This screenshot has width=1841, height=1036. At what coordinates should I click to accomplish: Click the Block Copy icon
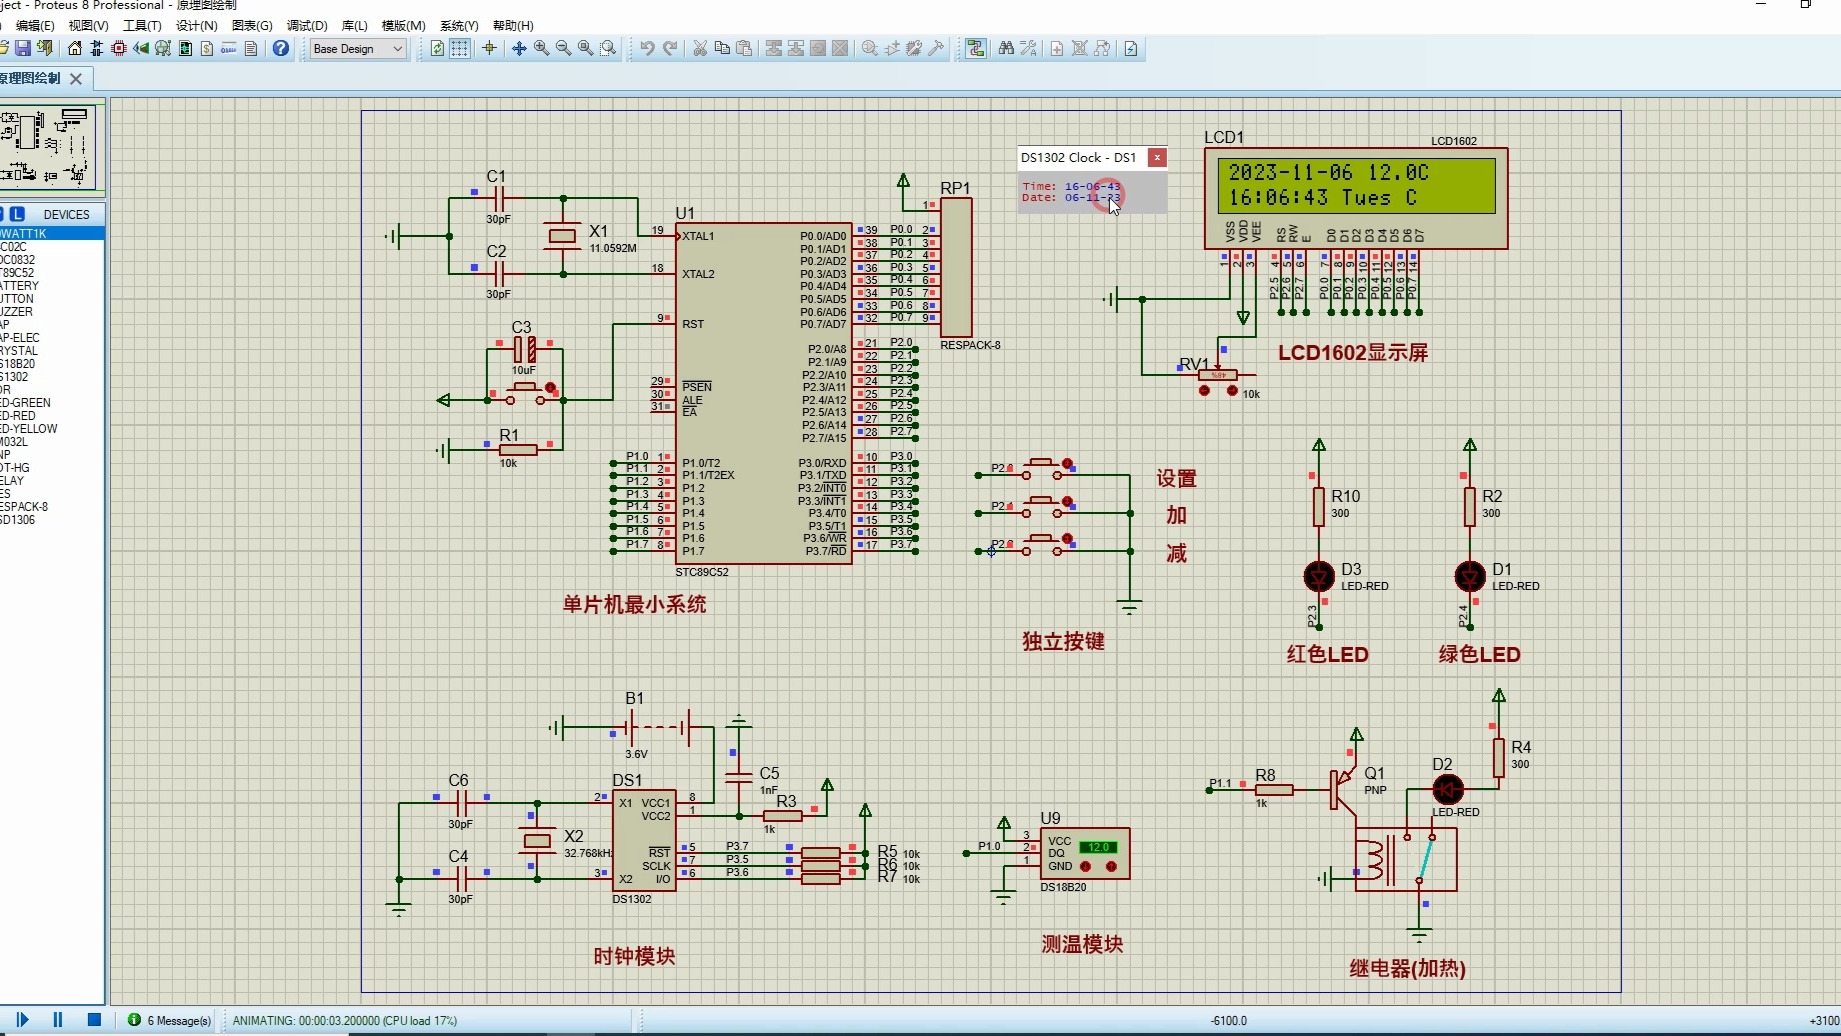click(773, 48)
